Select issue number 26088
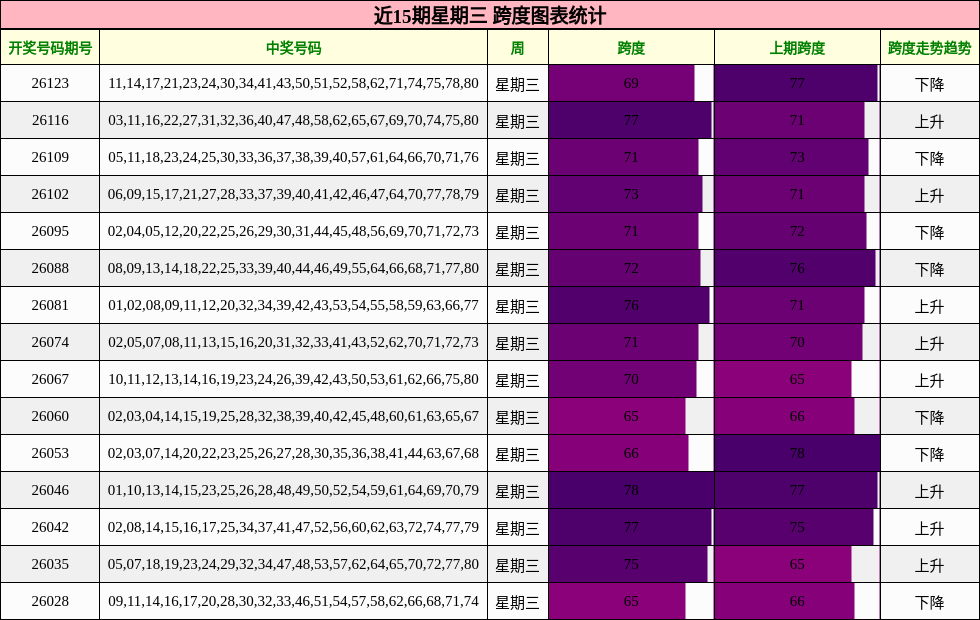 pos(50,268)
